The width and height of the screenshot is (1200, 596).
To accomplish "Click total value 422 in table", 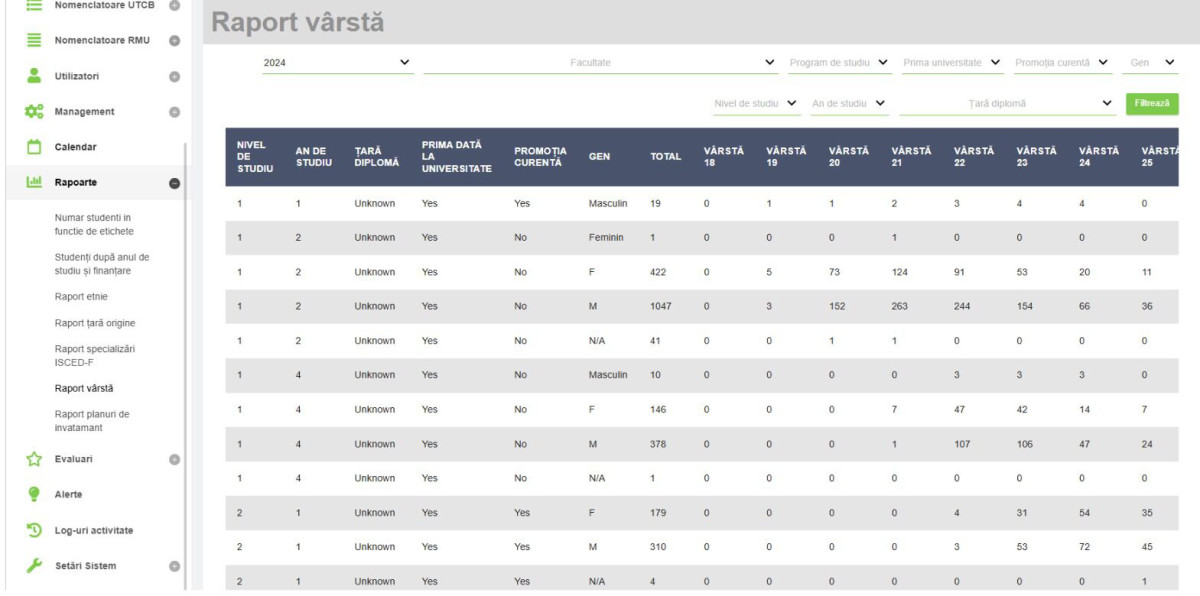I will pyautogui.click(x=659, y=272).
